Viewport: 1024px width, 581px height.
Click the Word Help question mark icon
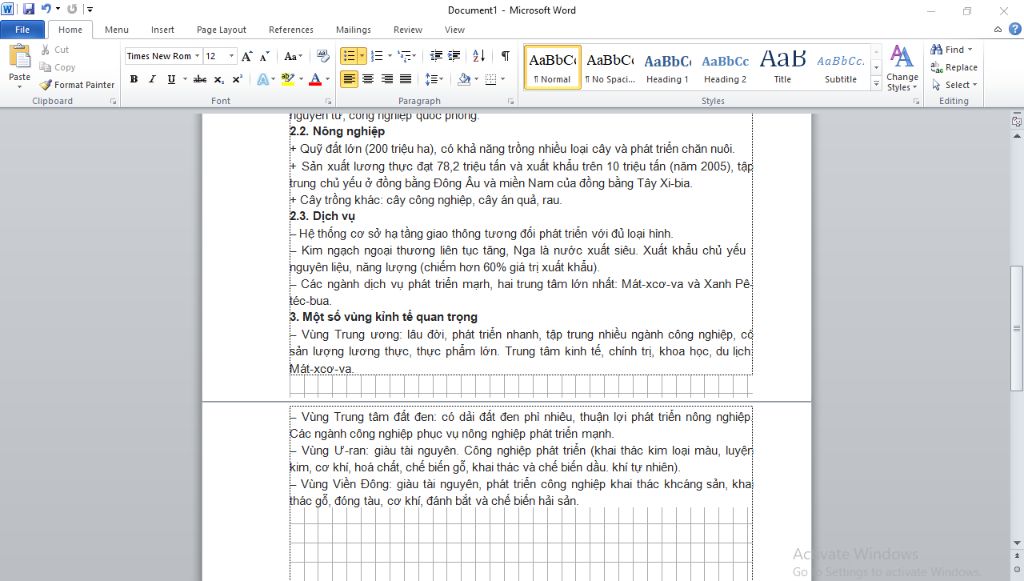tap(1015, 29)
